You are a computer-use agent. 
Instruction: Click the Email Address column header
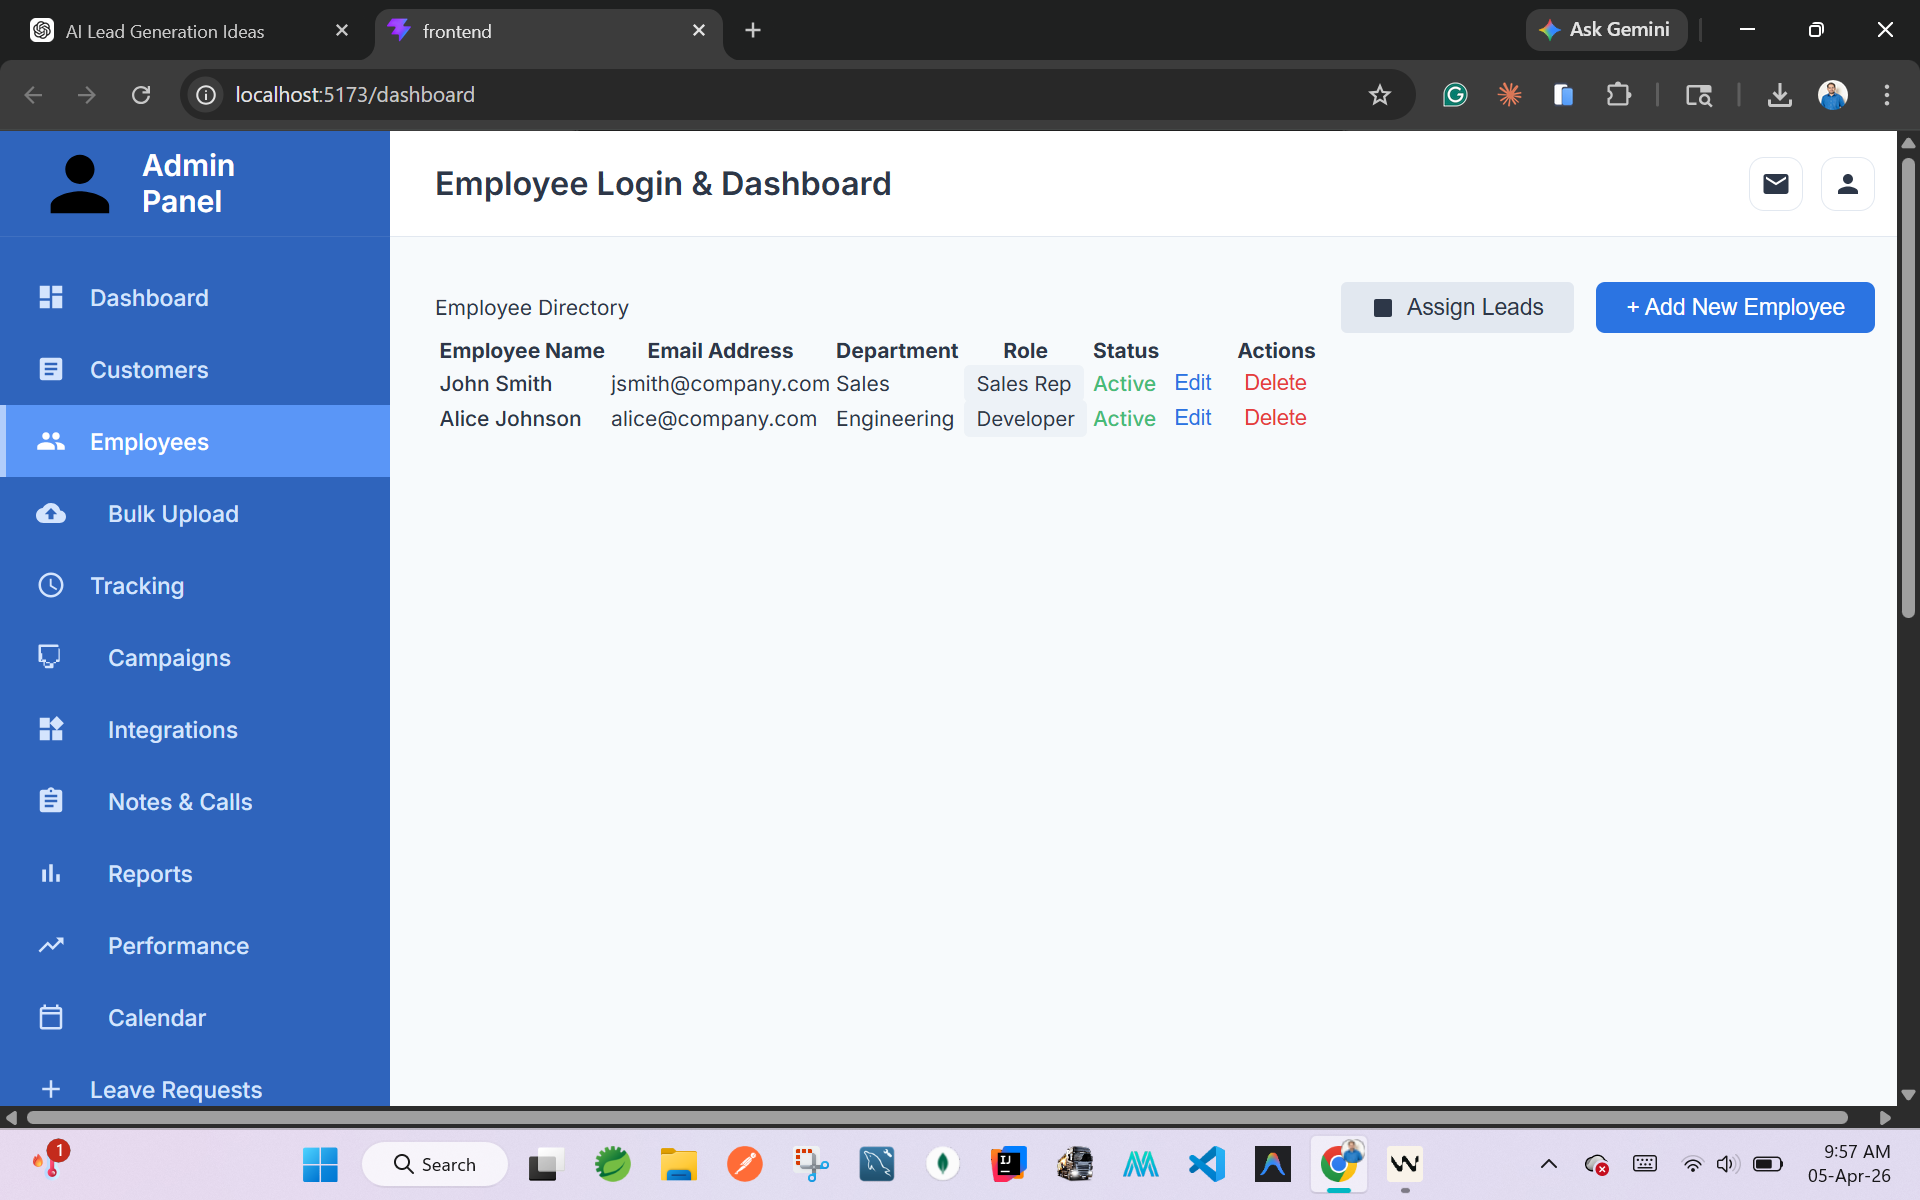[x=720, y=351]
